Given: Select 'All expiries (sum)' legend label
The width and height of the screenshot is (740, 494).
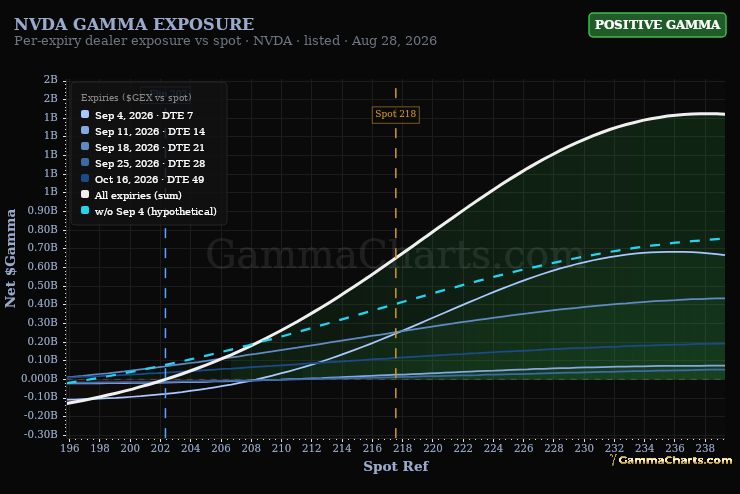Looking at the screenshot, I should (138, 195).
